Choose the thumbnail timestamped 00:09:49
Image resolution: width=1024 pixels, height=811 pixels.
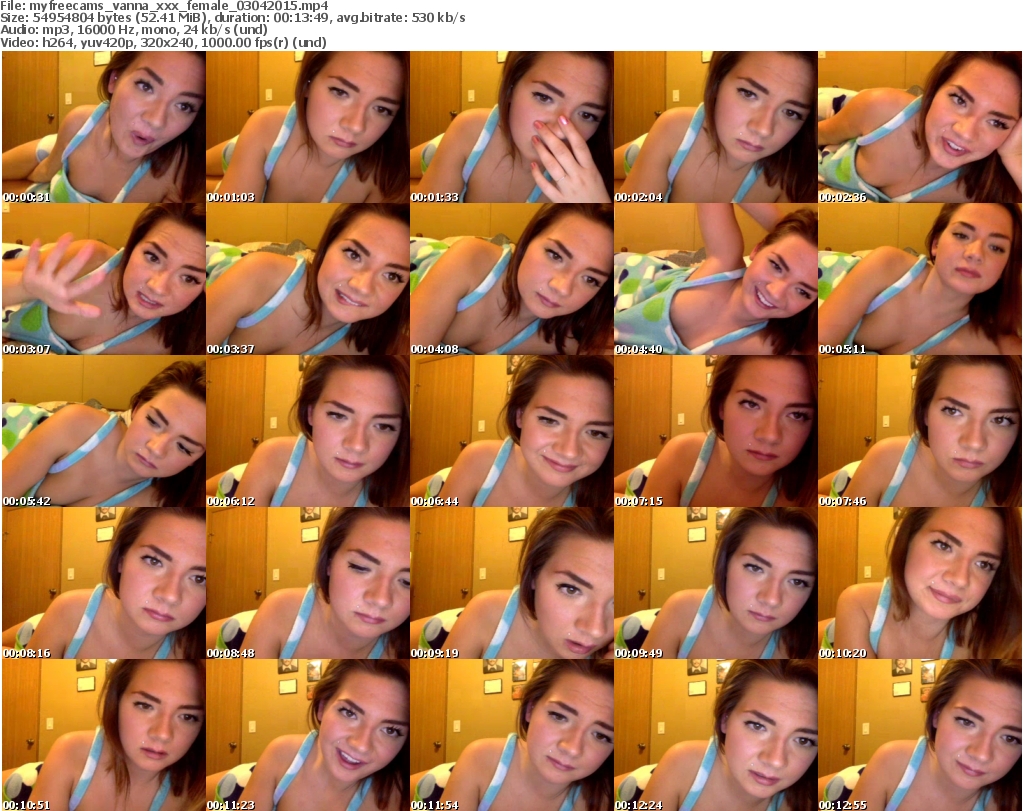[716, 583]
